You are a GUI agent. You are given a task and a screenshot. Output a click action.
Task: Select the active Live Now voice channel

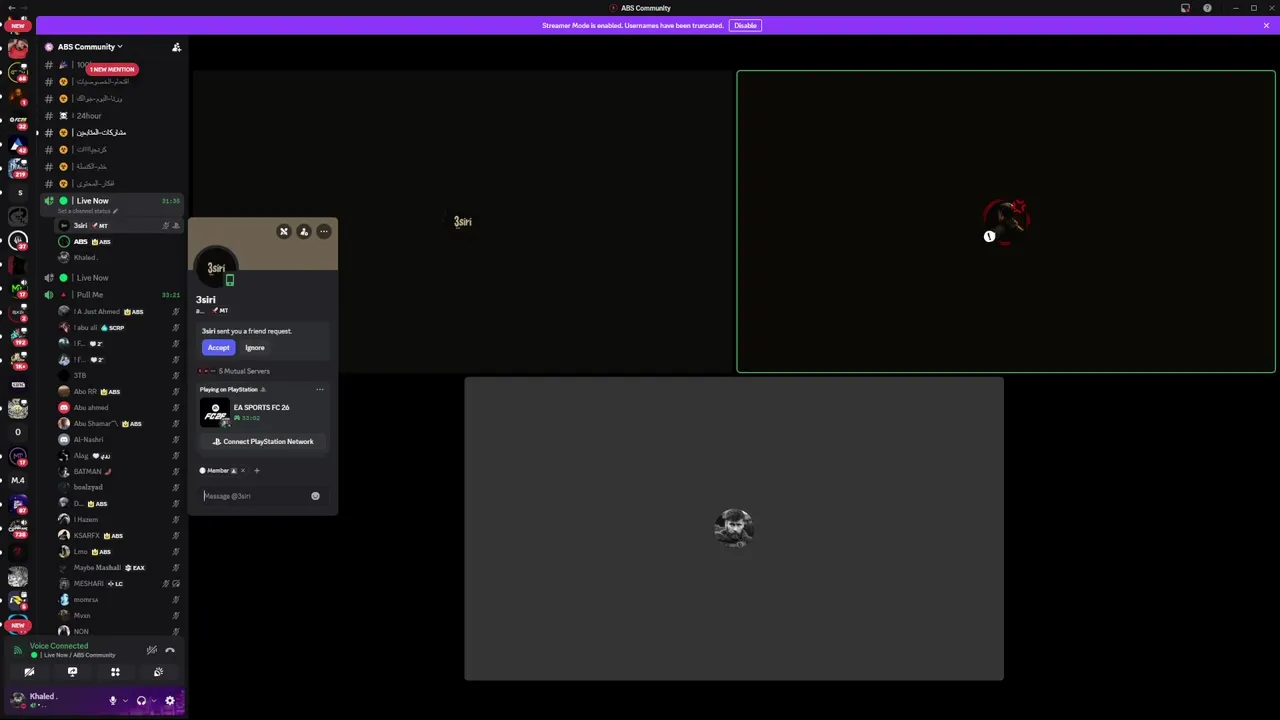(110, 201)
